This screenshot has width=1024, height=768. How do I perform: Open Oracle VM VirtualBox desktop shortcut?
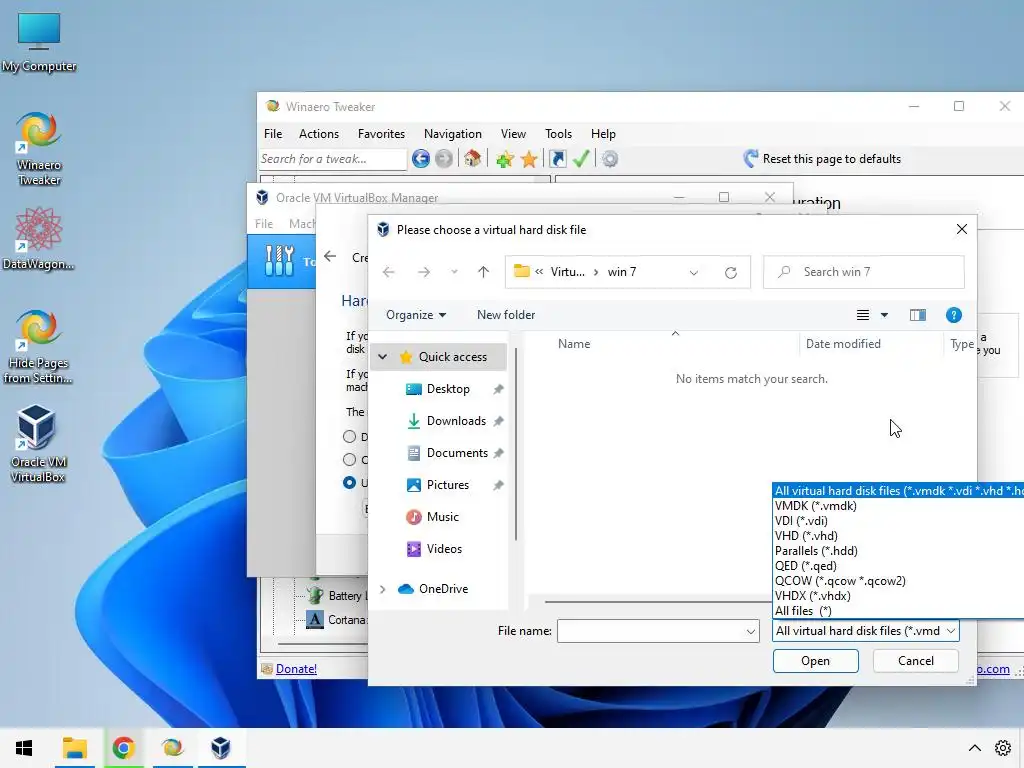[x=37, y=444]
